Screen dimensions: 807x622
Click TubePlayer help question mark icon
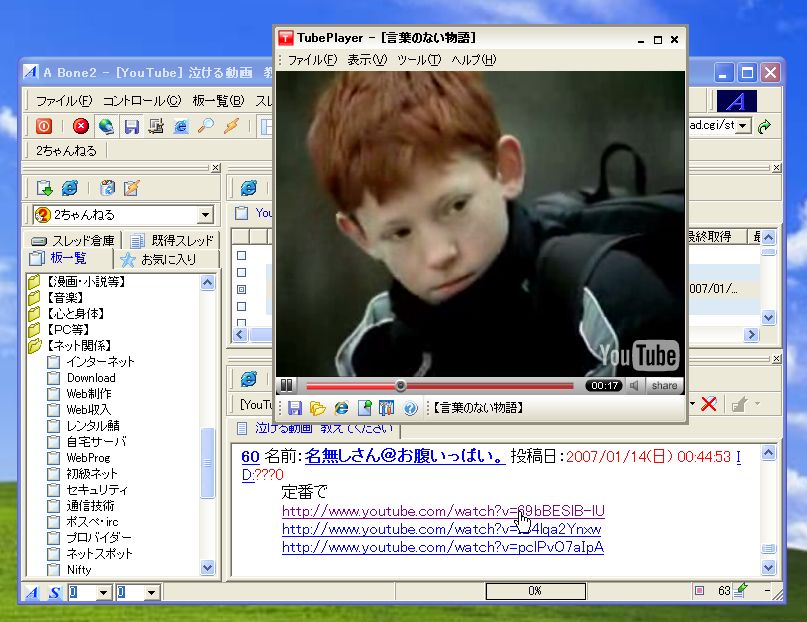click(410, 408)
